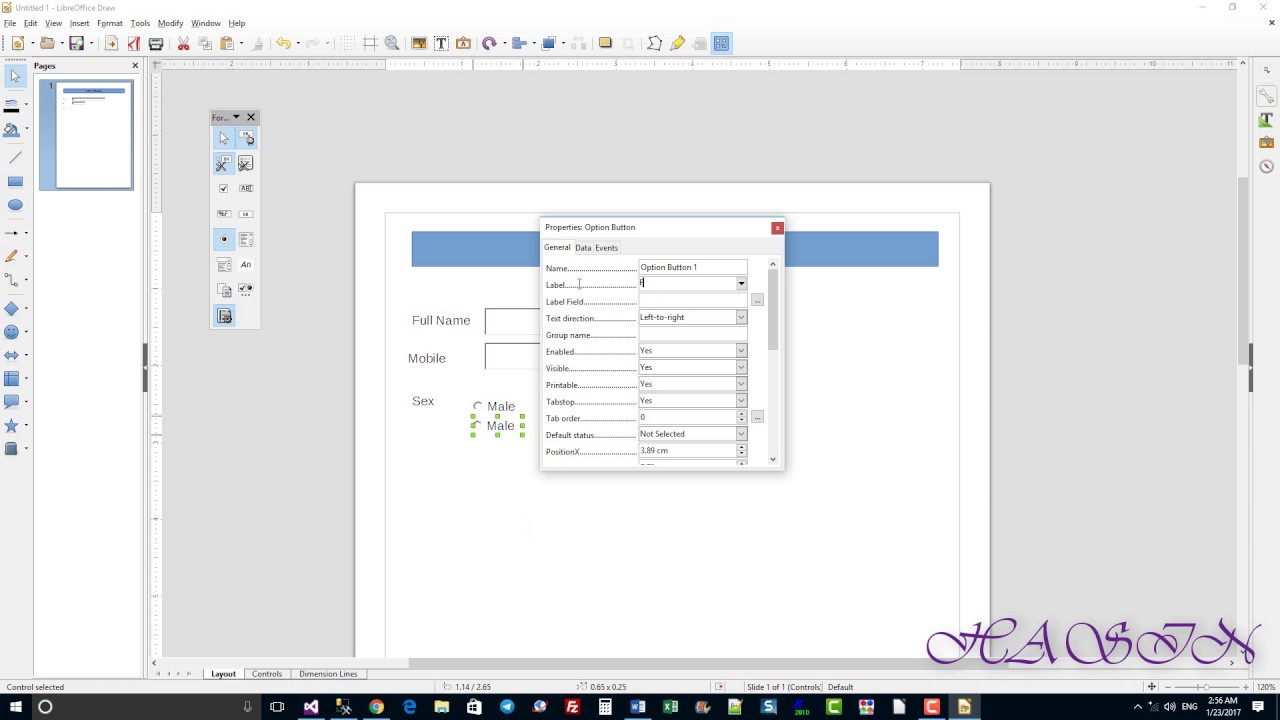Screen dimensions: 1280x720
Task: Toggle the Select tool in Form Controls
Action: [x=224, y=138]
